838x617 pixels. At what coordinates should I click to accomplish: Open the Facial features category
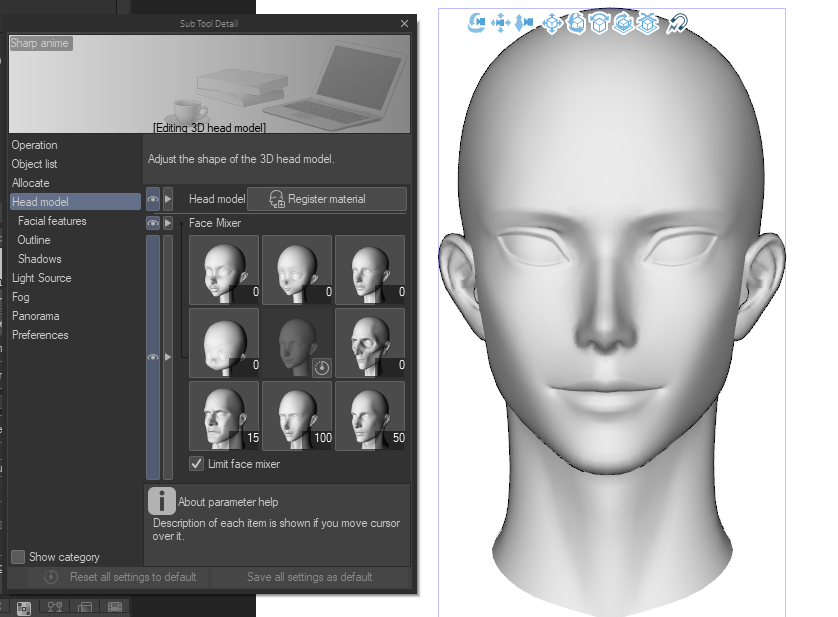tap(75, 221)
